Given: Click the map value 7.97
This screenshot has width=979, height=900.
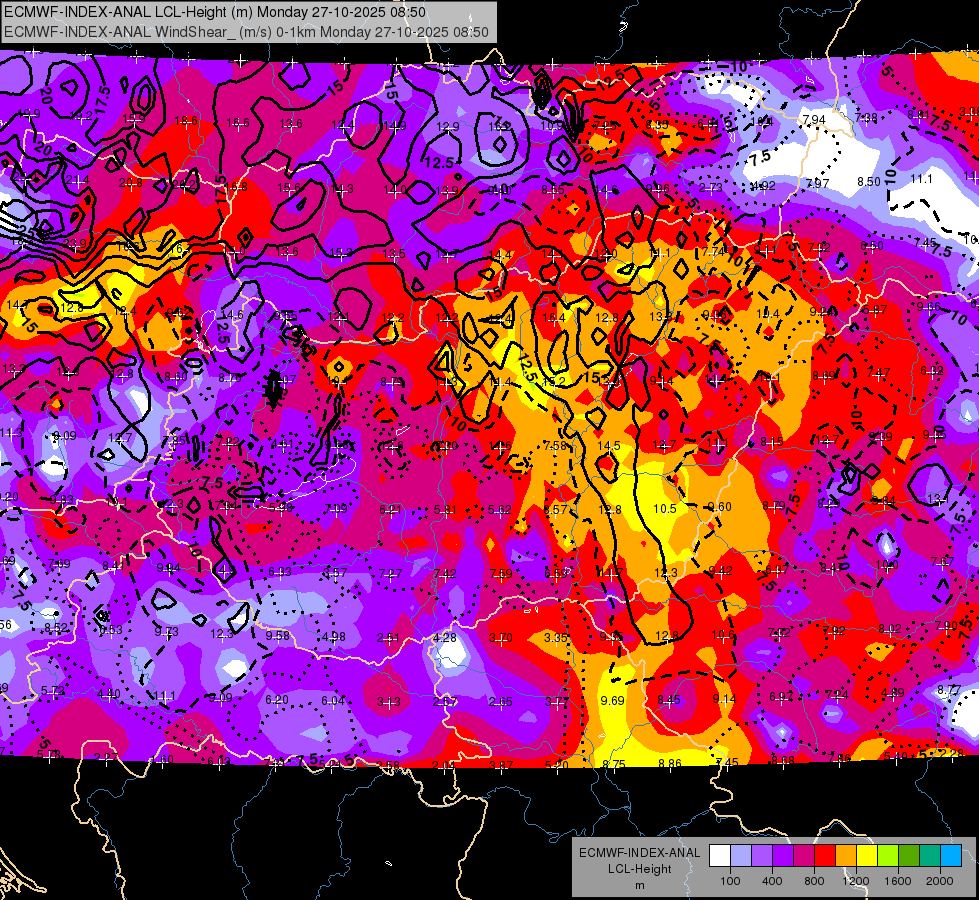Looking at the screenshot, I should point(817,184).
